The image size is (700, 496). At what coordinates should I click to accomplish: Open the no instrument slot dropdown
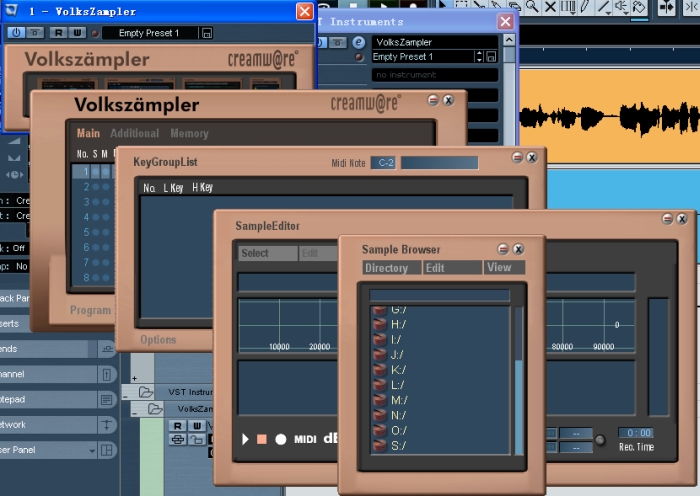[x=435, y=75]
